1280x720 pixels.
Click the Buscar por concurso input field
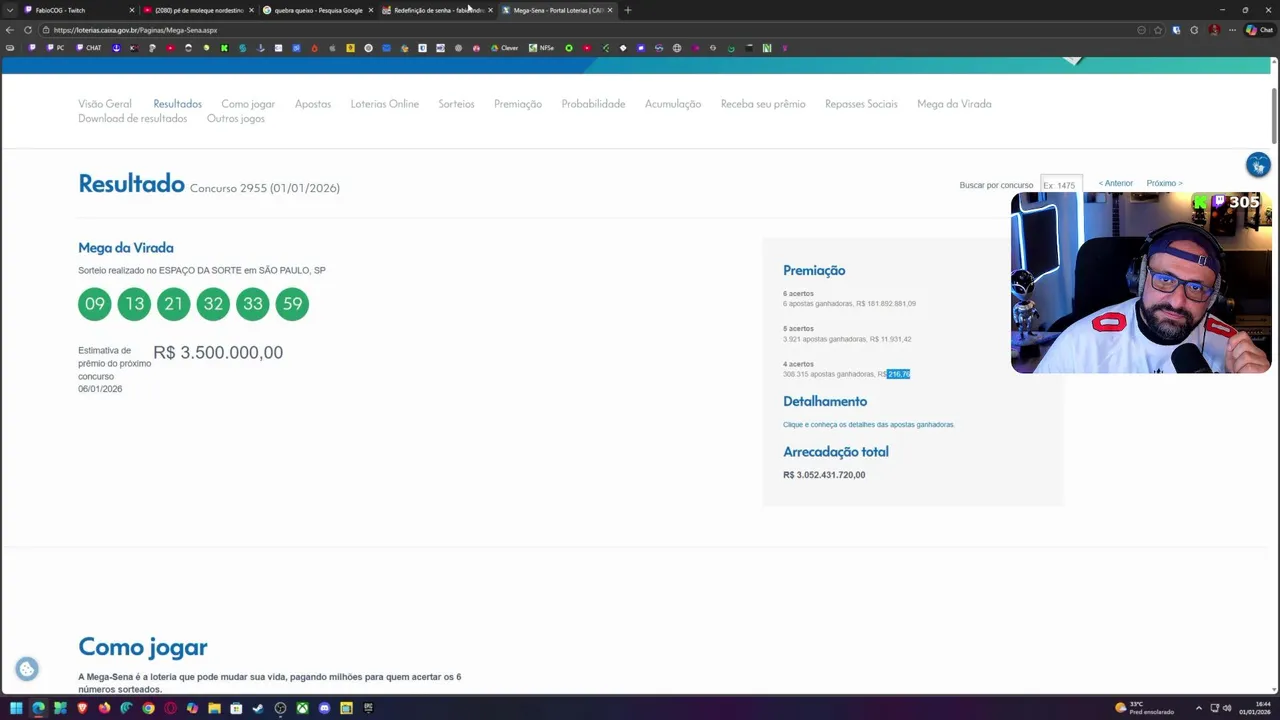coord(1061,185)
